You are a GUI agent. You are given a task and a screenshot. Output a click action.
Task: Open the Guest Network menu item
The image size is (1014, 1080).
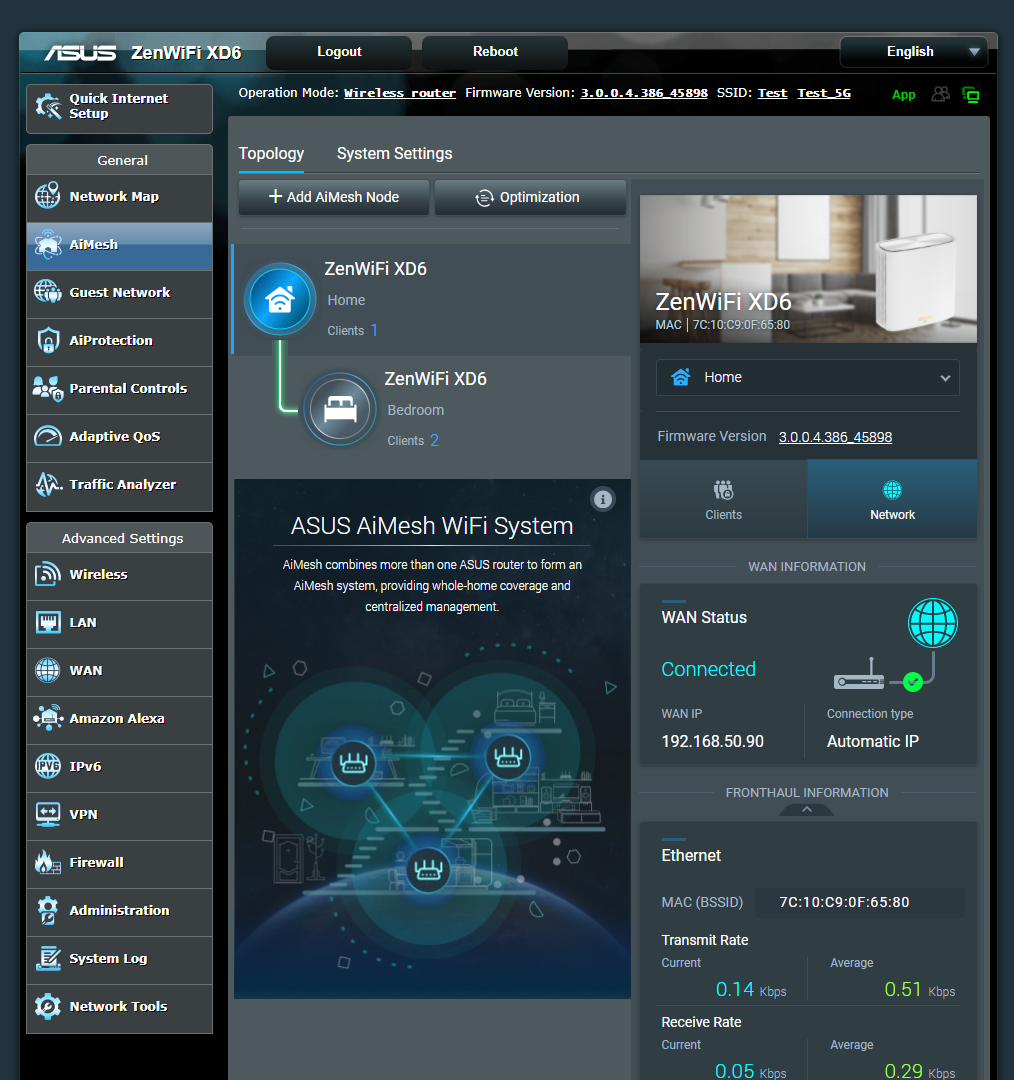(119, 294)
